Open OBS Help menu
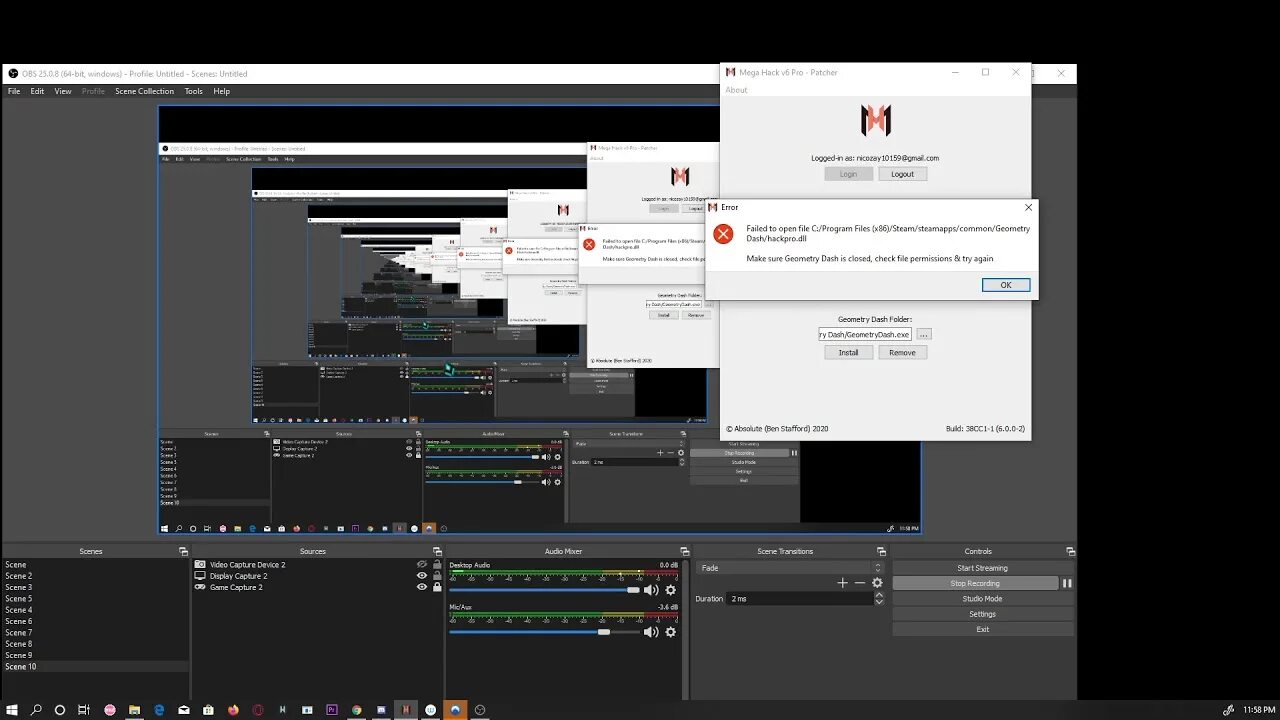This screenshot has height=720, width=1280. (222, 91)
